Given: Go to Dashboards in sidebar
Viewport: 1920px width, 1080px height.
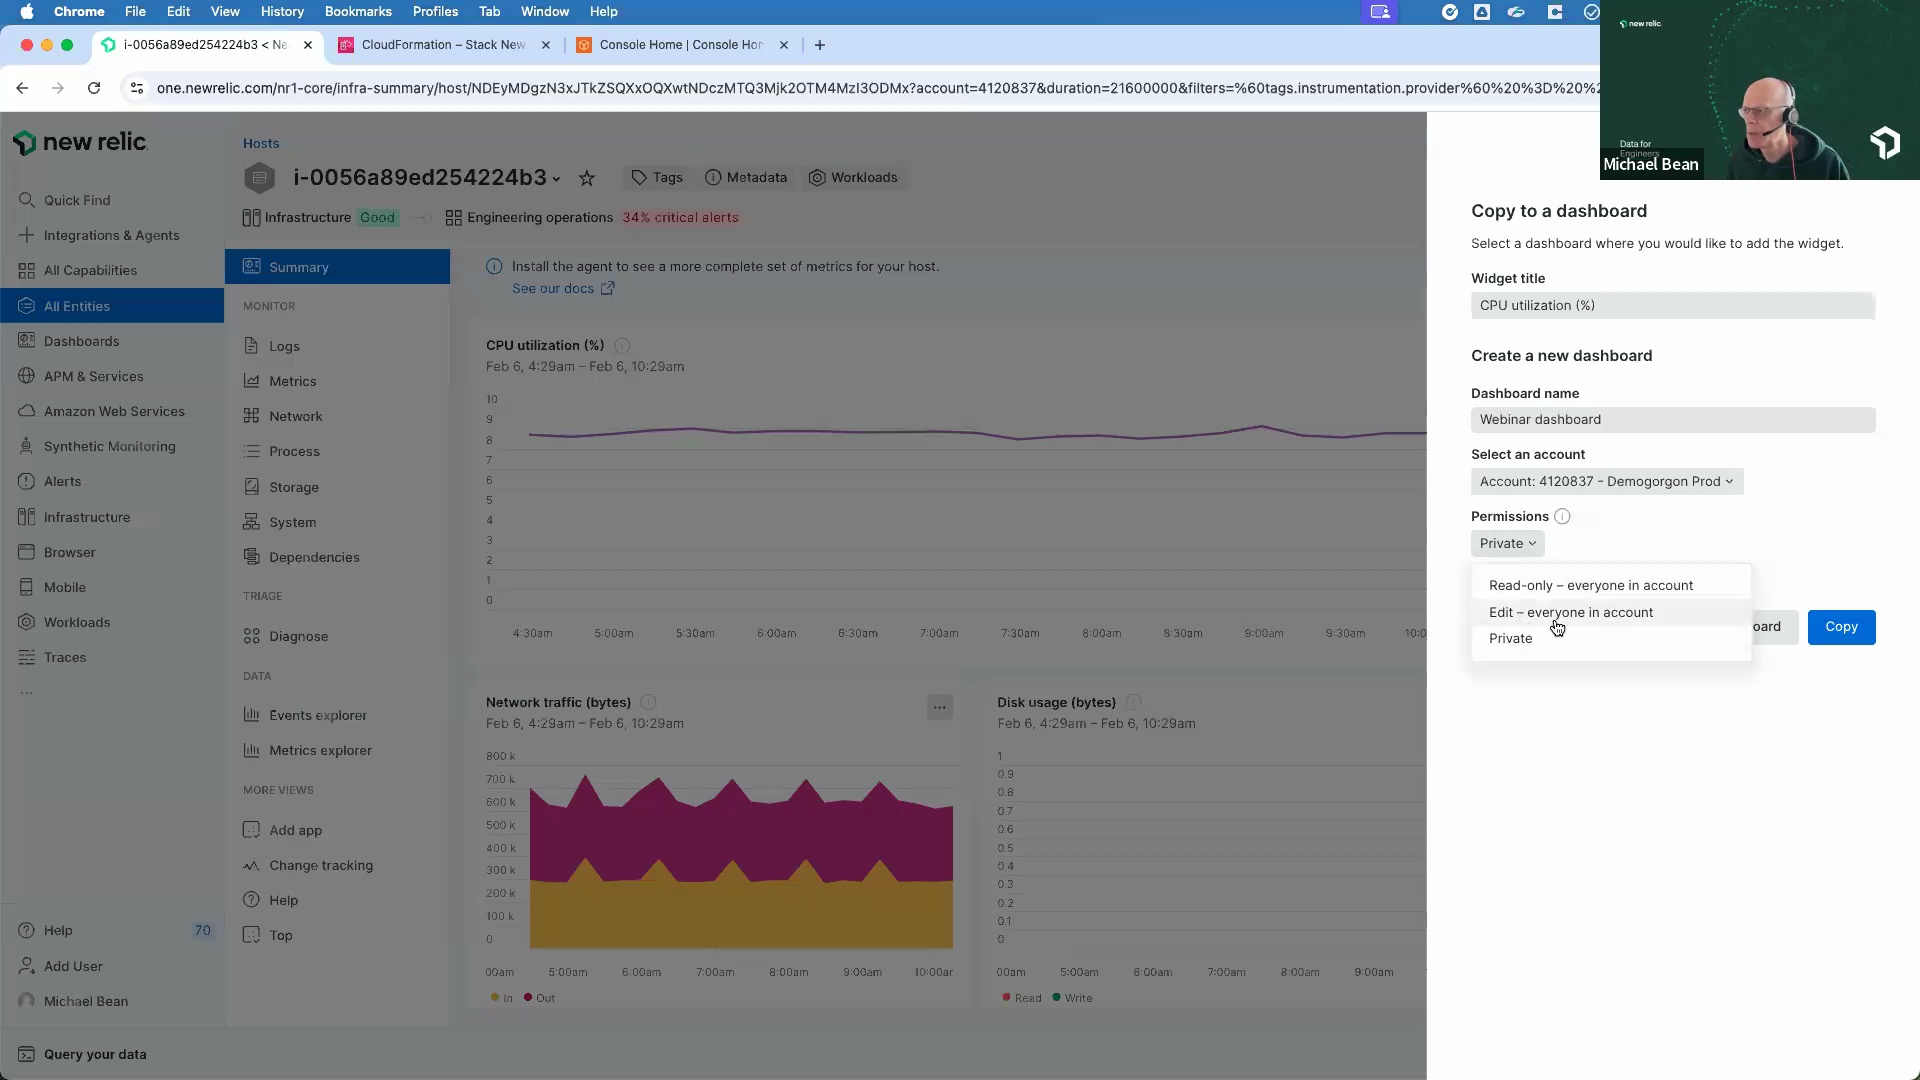Looking at the screenshot, I should 68,341.
